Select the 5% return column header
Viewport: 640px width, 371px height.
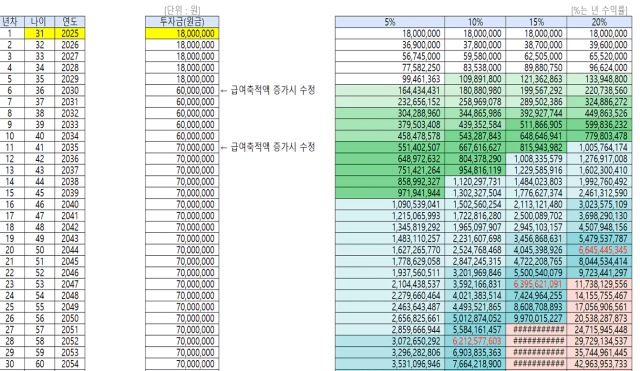pyautogui.click(x=390, y=22)
